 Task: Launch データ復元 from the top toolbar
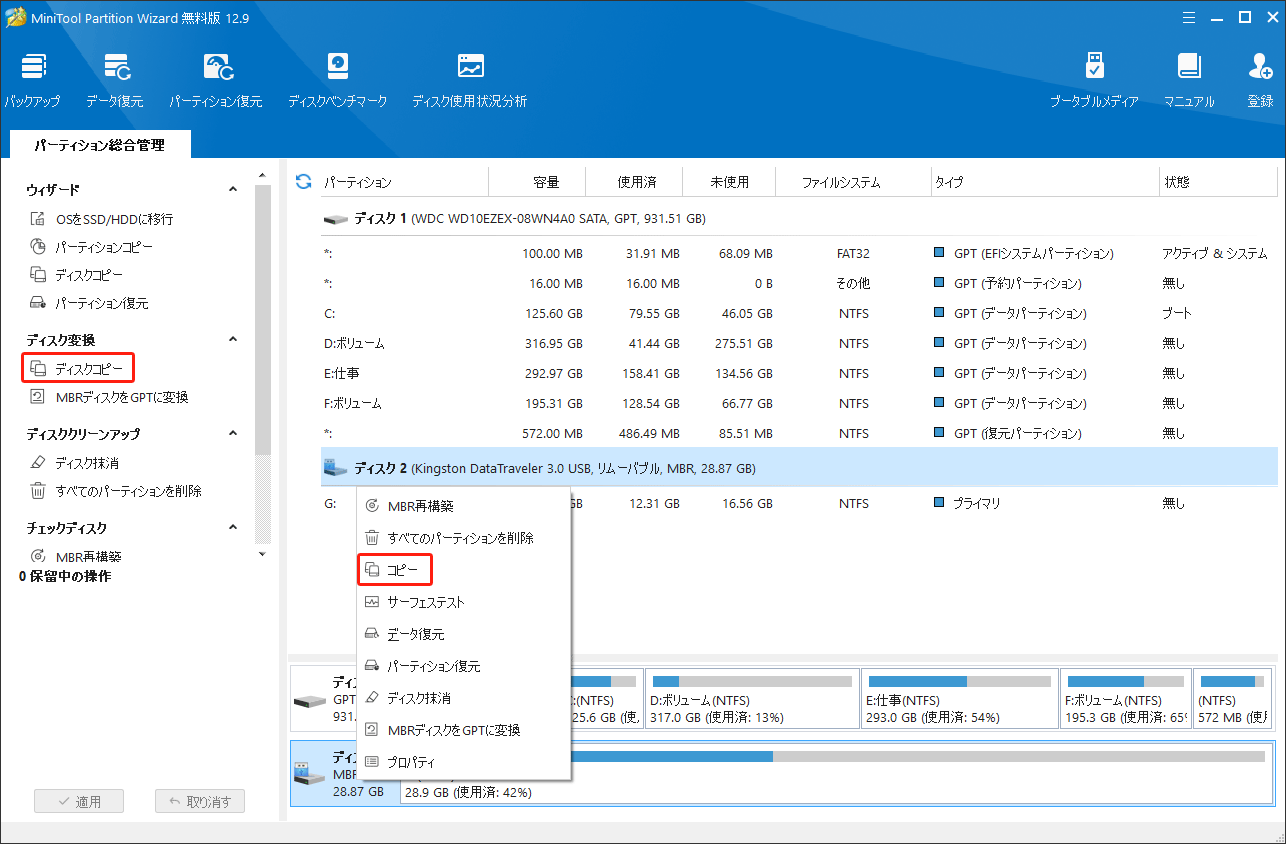[x=114, y=81]
